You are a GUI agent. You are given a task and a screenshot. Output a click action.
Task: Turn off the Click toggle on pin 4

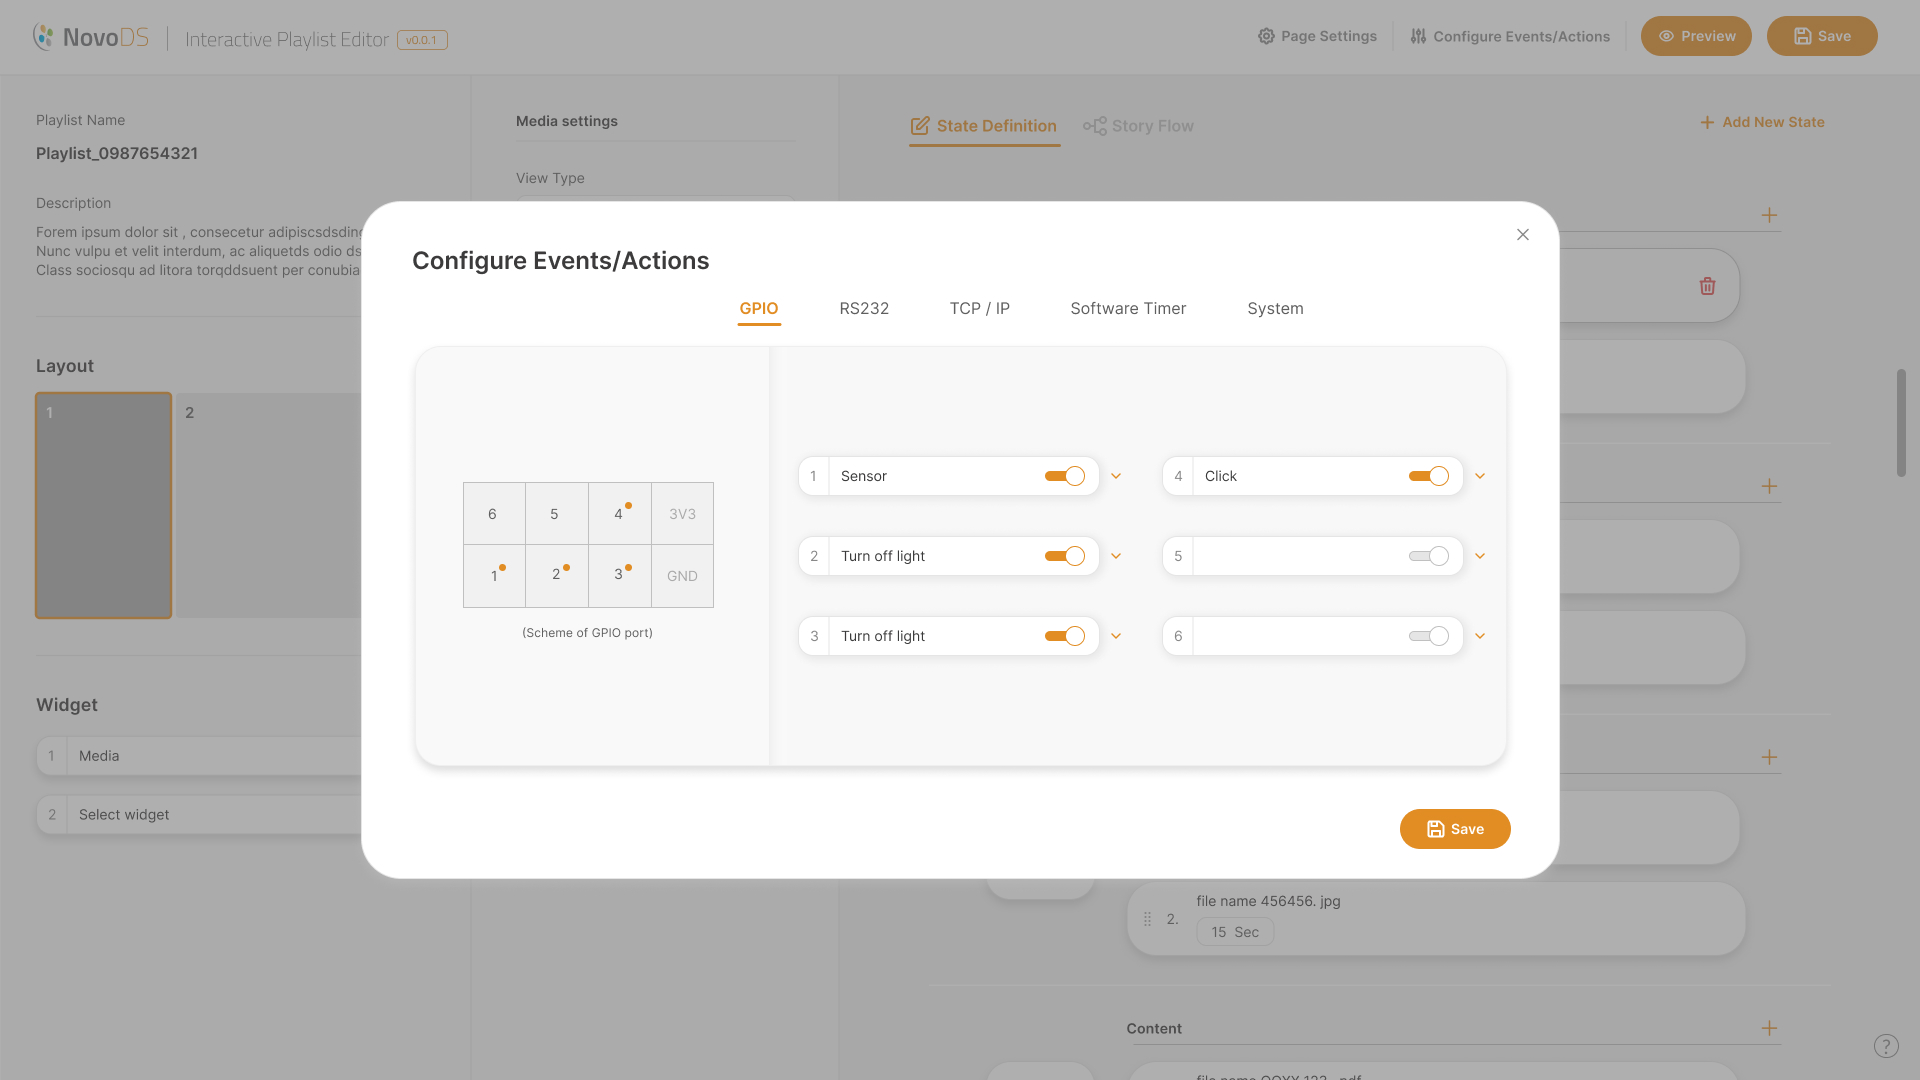[x=1429, y=476]
